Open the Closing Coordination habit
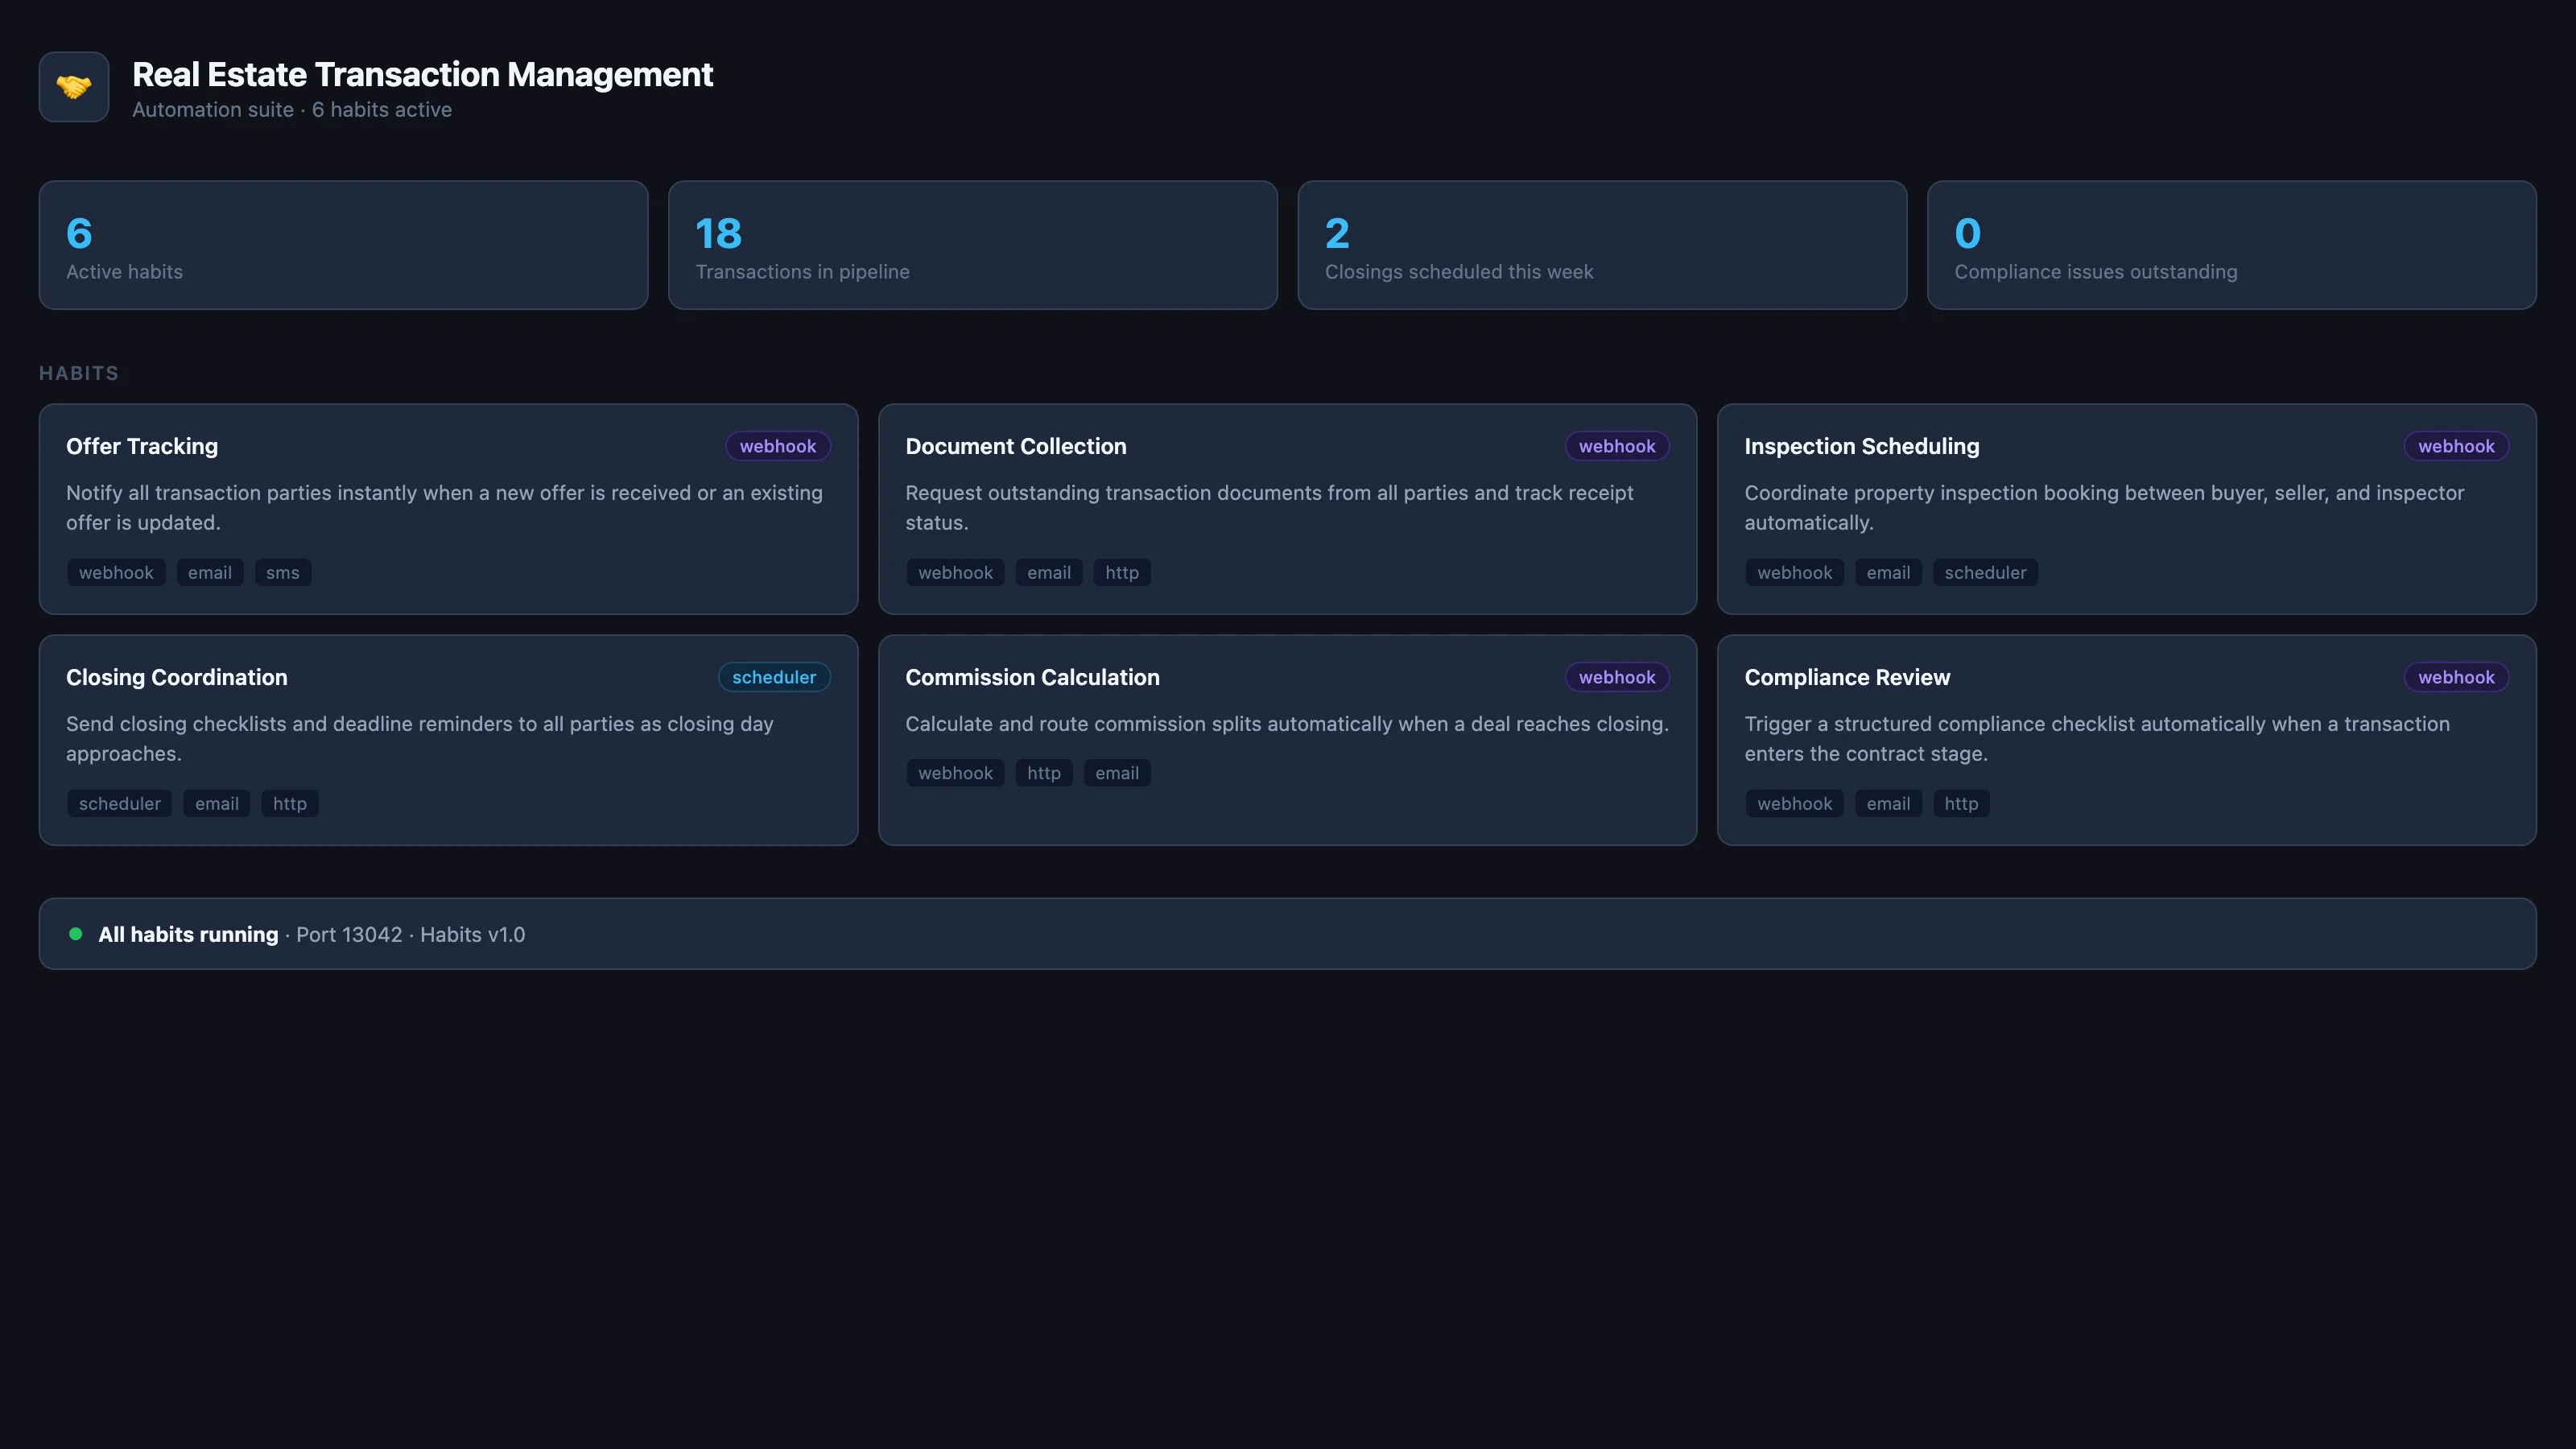Image resolution: width=2576 pixels, height=1449 pixels. tap(448, 740)
